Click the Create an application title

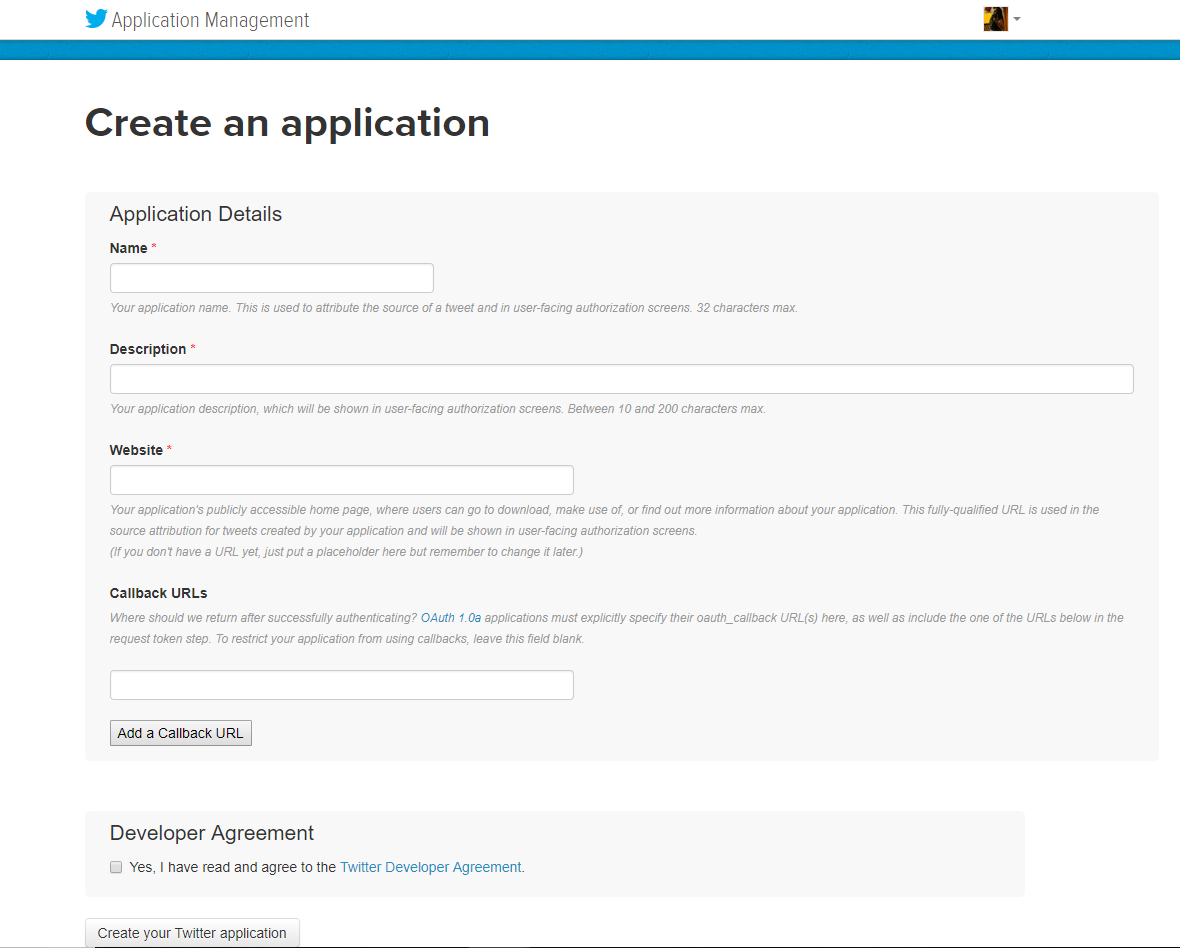[x=287, y=123]
